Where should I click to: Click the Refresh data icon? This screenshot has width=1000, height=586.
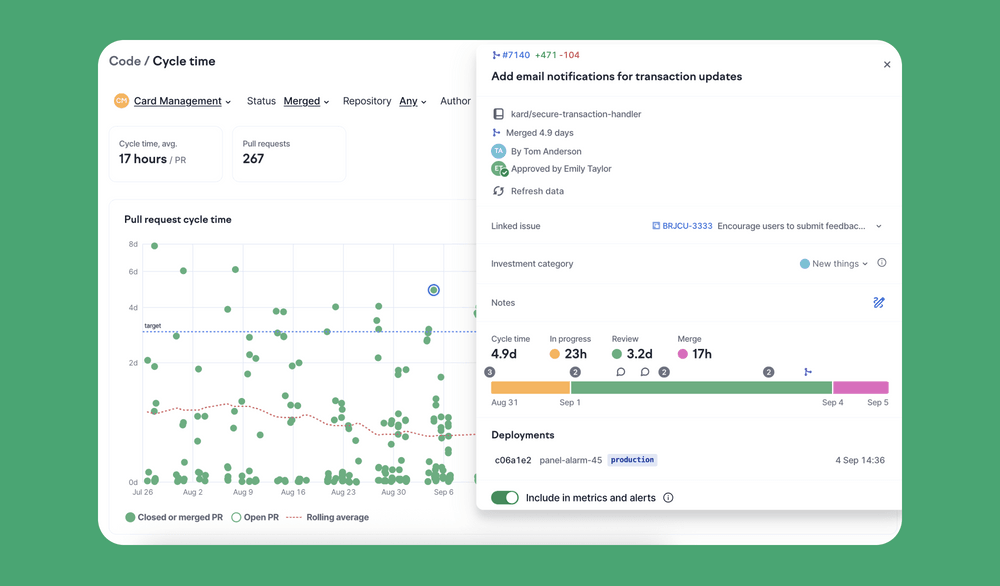[498, 190]
